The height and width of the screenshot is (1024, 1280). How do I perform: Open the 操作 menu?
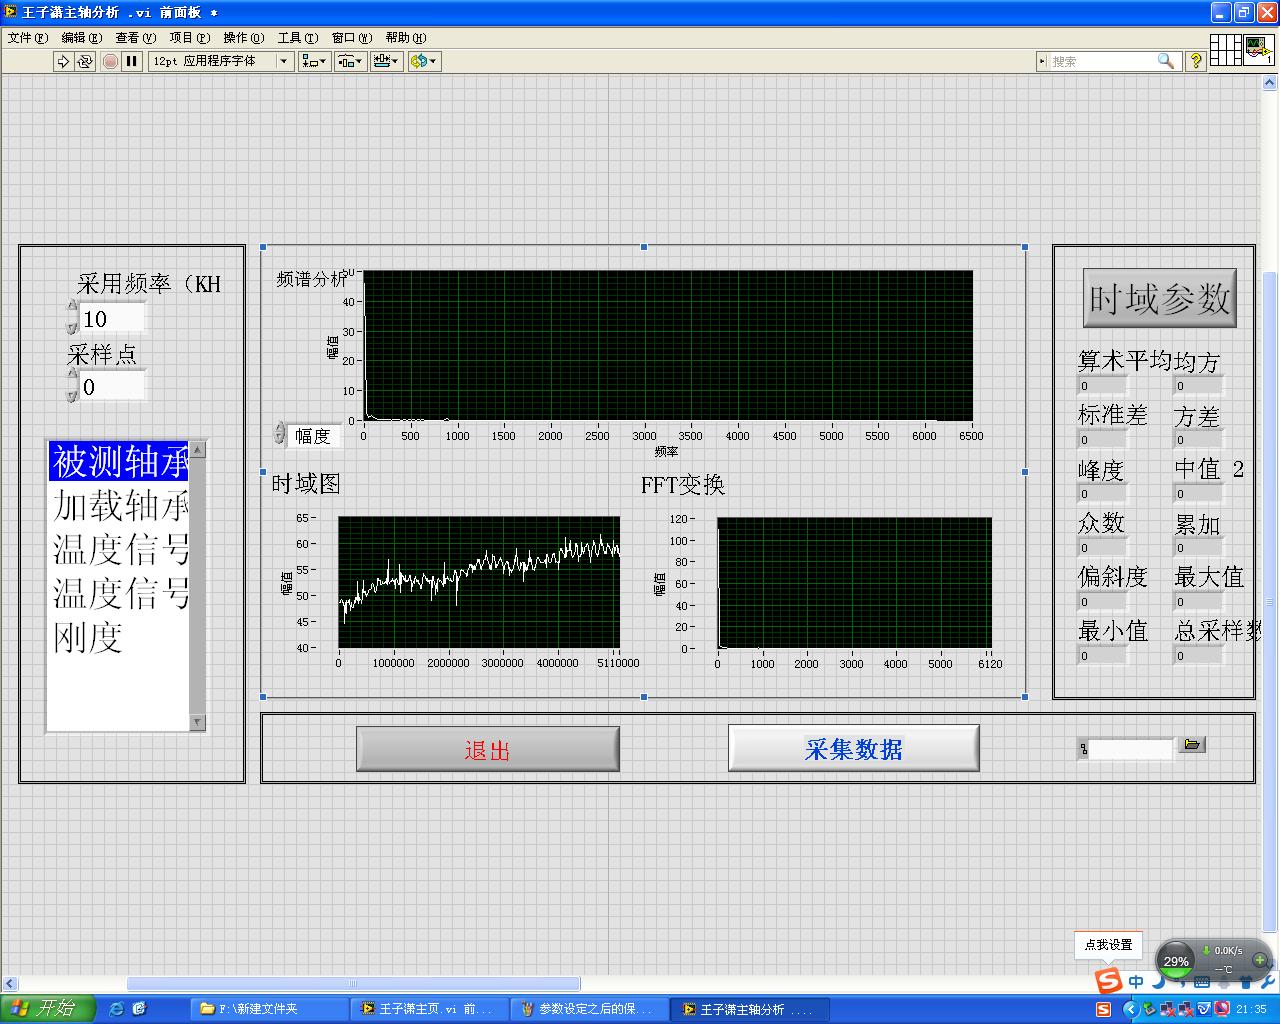[244, 38]
